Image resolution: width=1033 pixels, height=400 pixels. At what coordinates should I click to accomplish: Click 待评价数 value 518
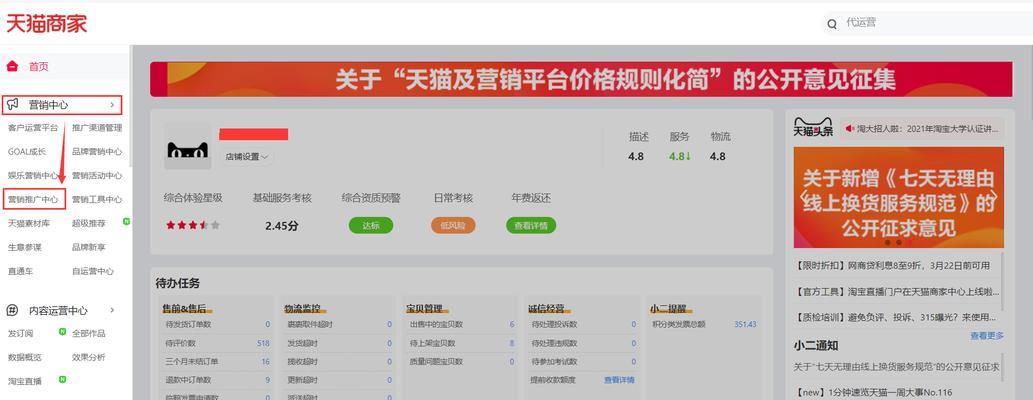(x=264, y=343)
